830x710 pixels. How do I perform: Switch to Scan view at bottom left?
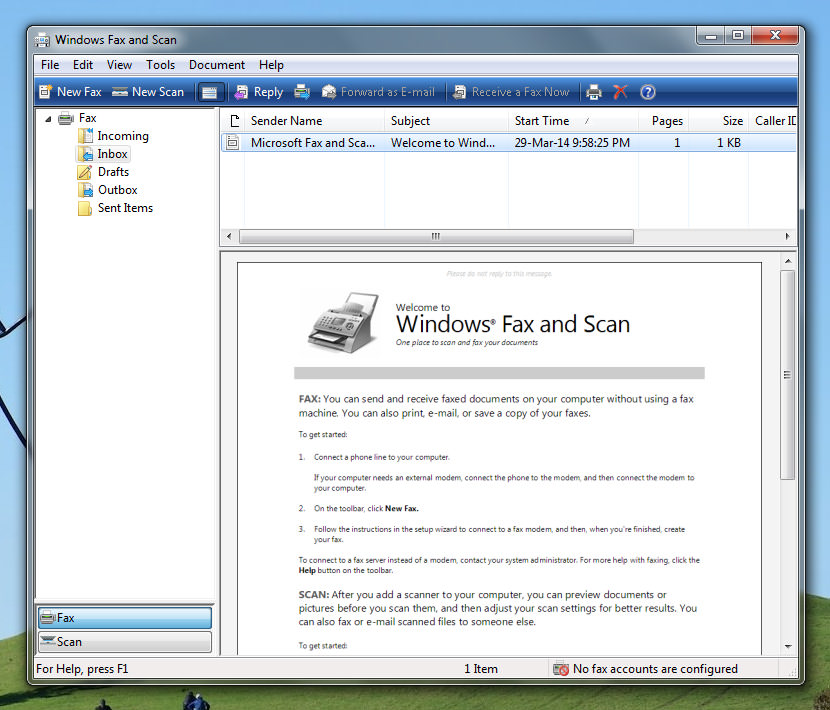tap(125, 642)
